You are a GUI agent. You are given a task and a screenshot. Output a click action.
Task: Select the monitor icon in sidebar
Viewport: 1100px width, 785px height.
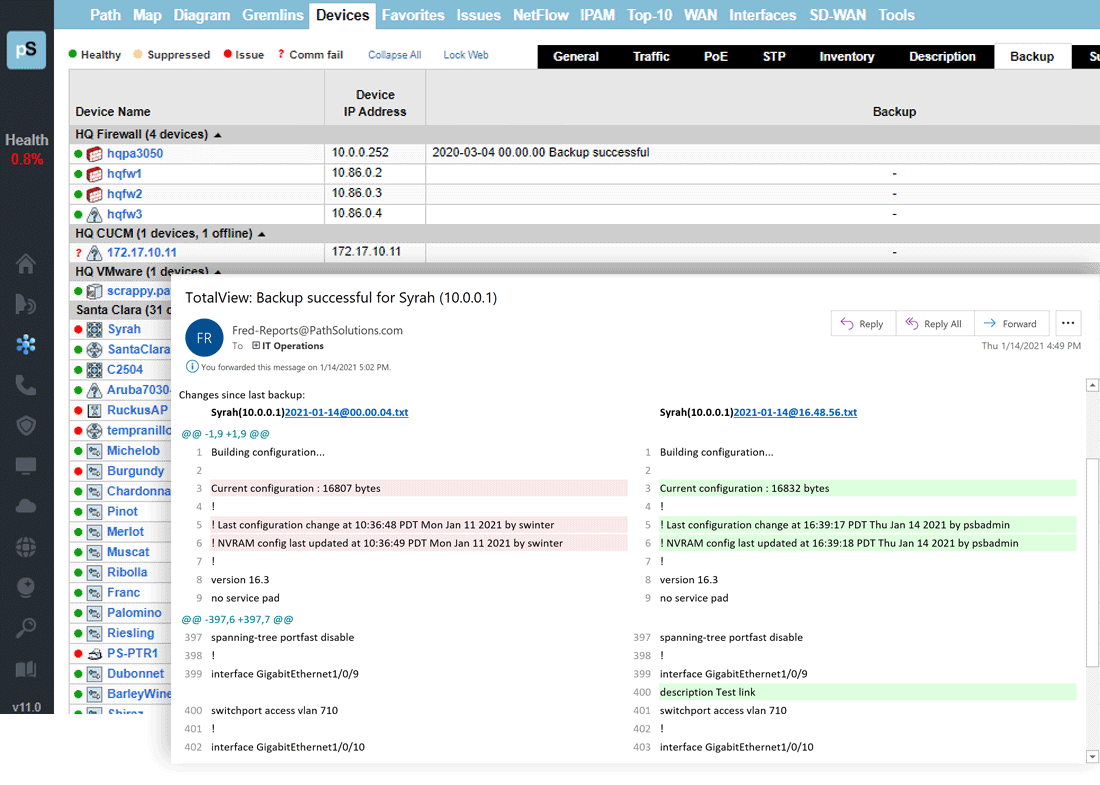click(26, 466)
